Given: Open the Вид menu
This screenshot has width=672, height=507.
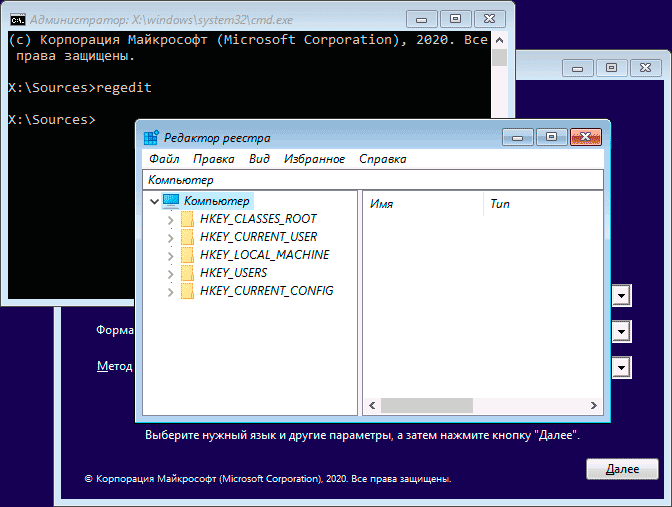Looking at the screenshot, I should tap(259, 159).
